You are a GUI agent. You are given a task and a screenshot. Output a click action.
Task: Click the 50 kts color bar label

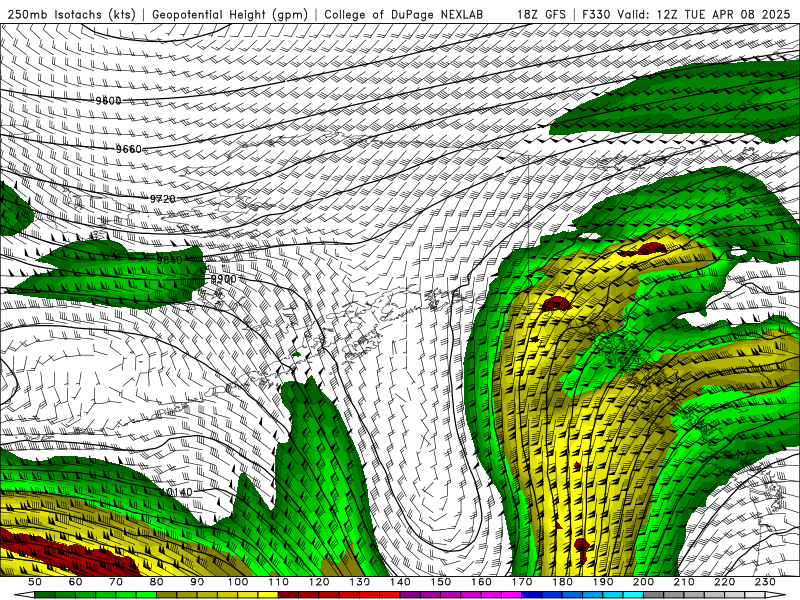35,582
